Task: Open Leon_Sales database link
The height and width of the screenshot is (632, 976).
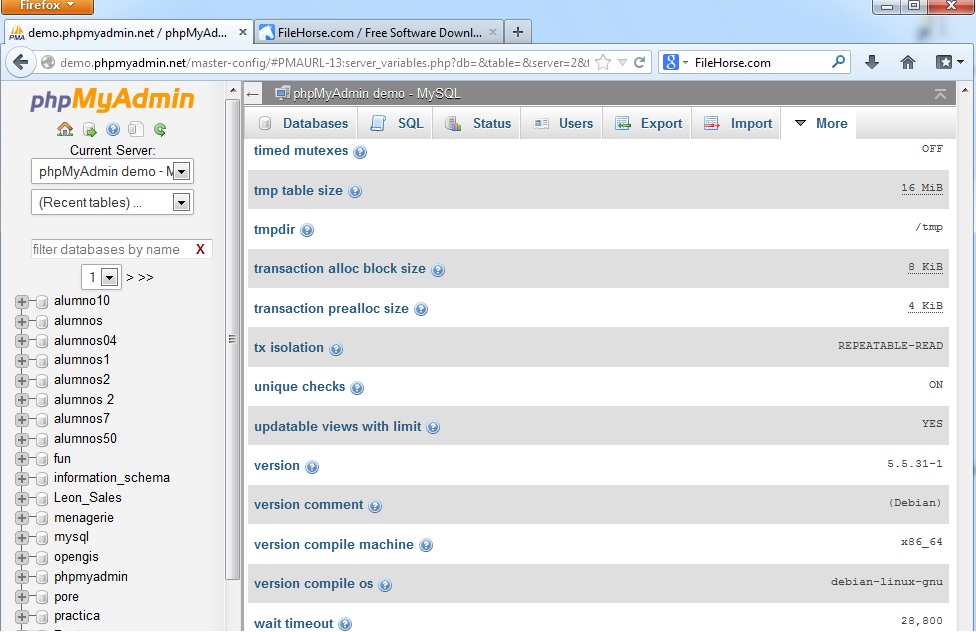Action: 88,498
